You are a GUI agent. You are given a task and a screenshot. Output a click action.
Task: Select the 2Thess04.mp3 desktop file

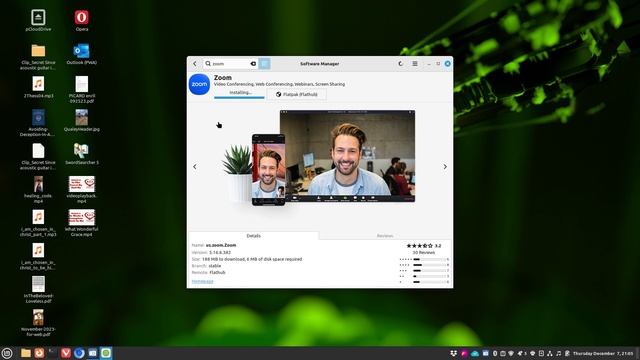coord(38,87)
